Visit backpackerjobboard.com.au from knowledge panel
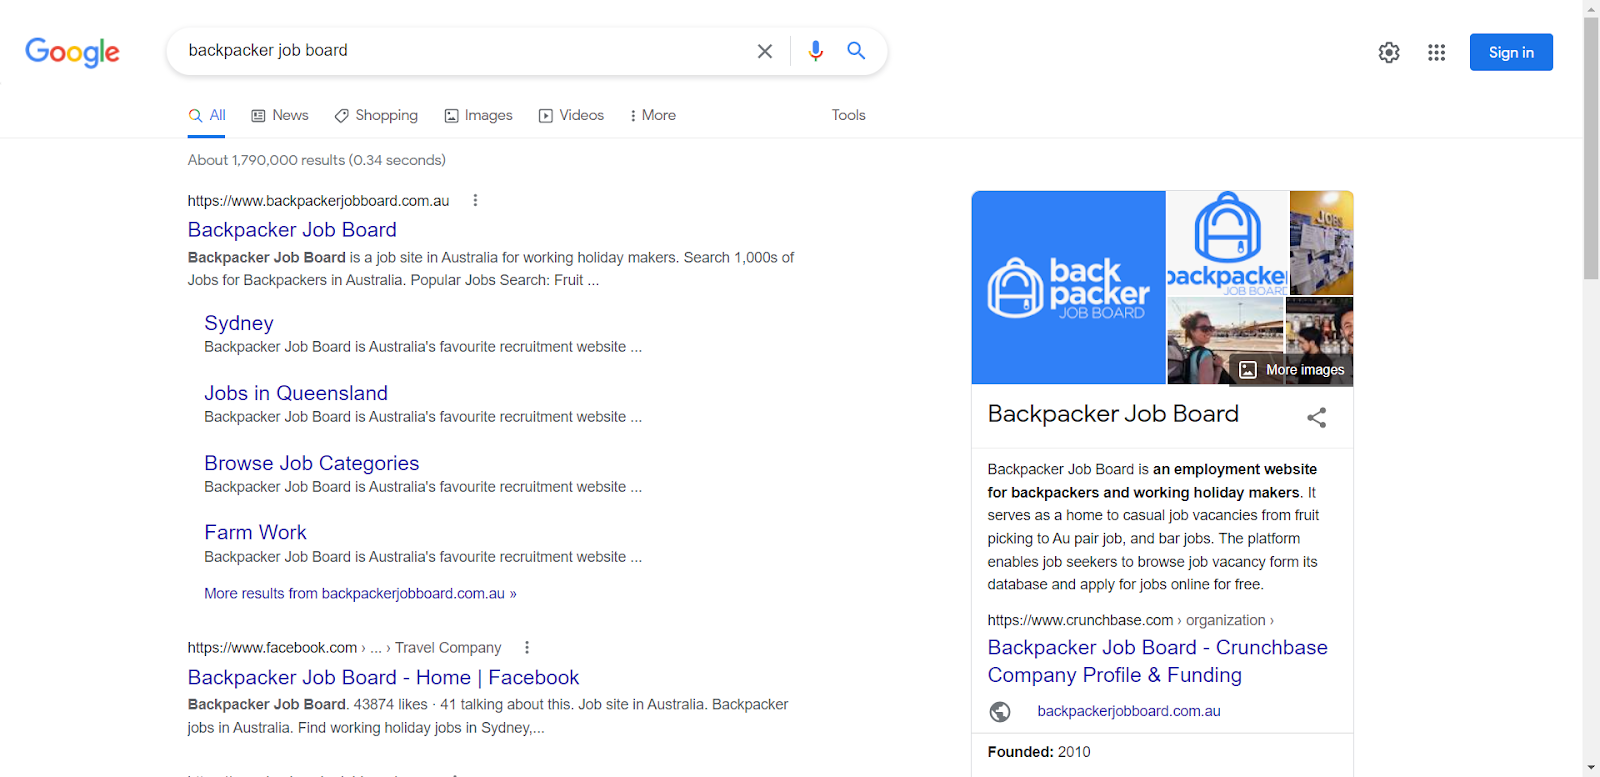This screenshot has width=1600, height=777. (1129, 711)
